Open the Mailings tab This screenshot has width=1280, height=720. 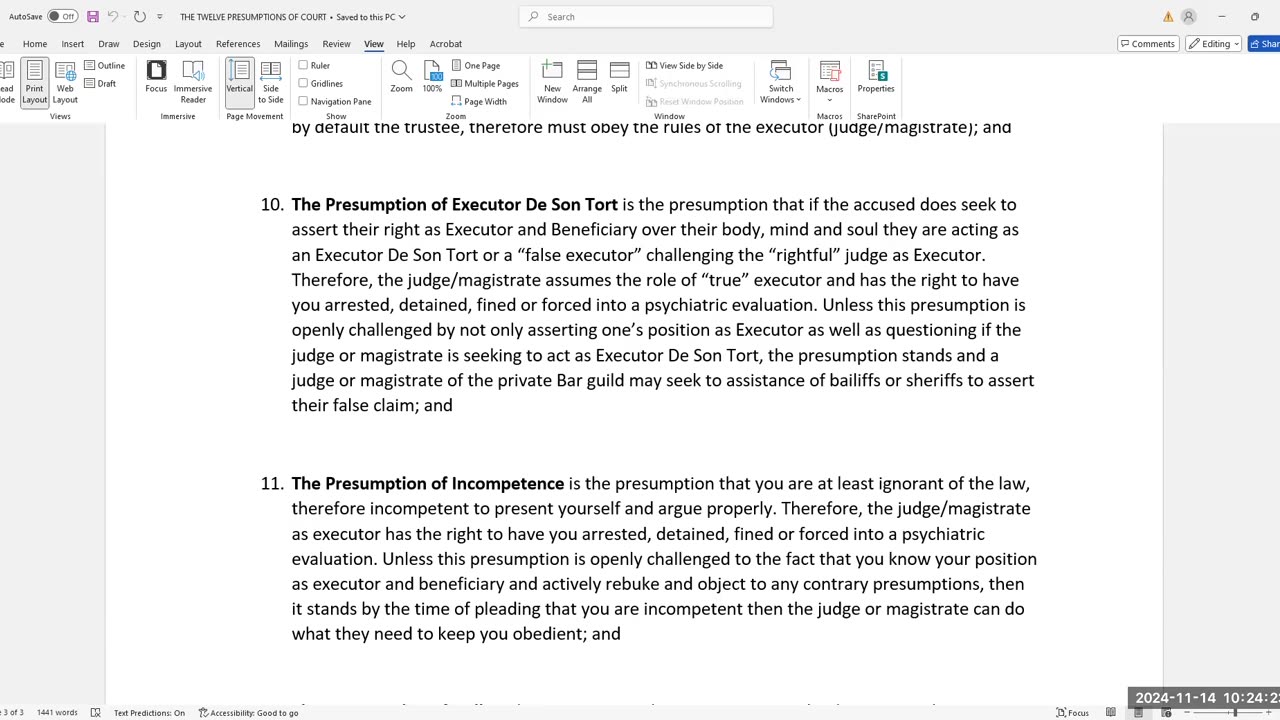click(x=291, y=44)
